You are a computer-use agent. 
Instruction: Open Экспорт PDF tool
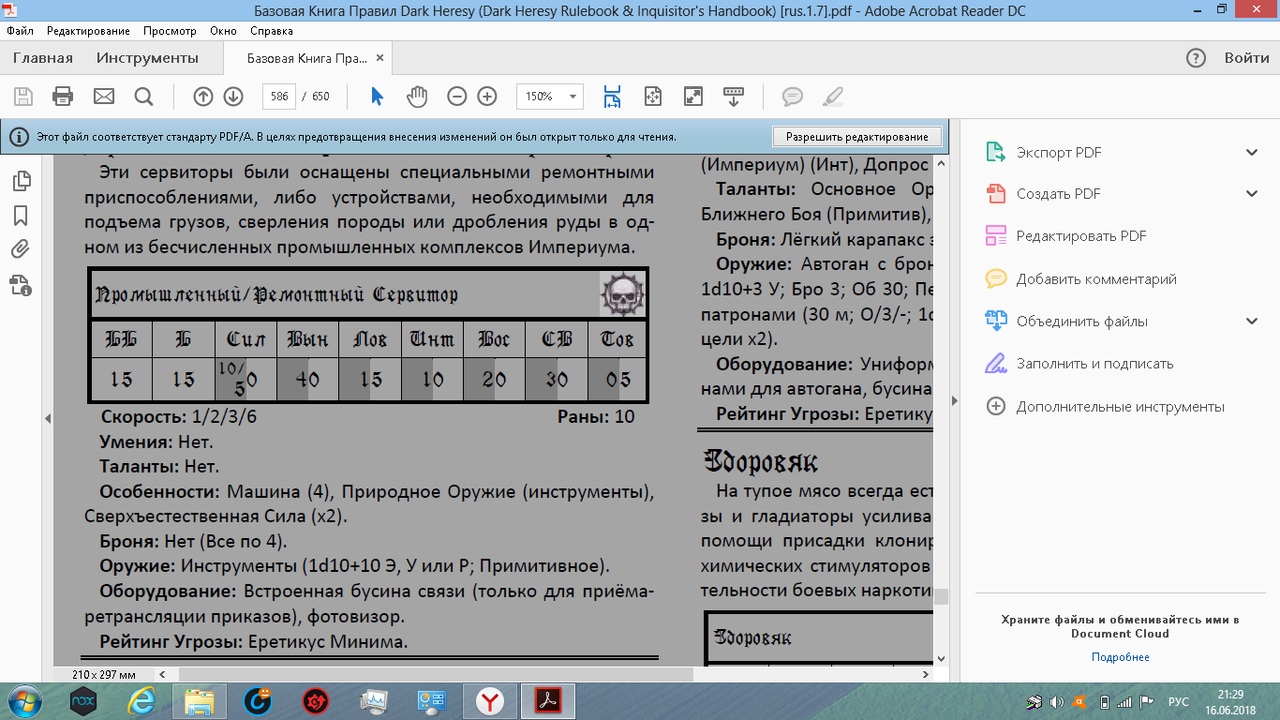click(x=1059, y=152)
